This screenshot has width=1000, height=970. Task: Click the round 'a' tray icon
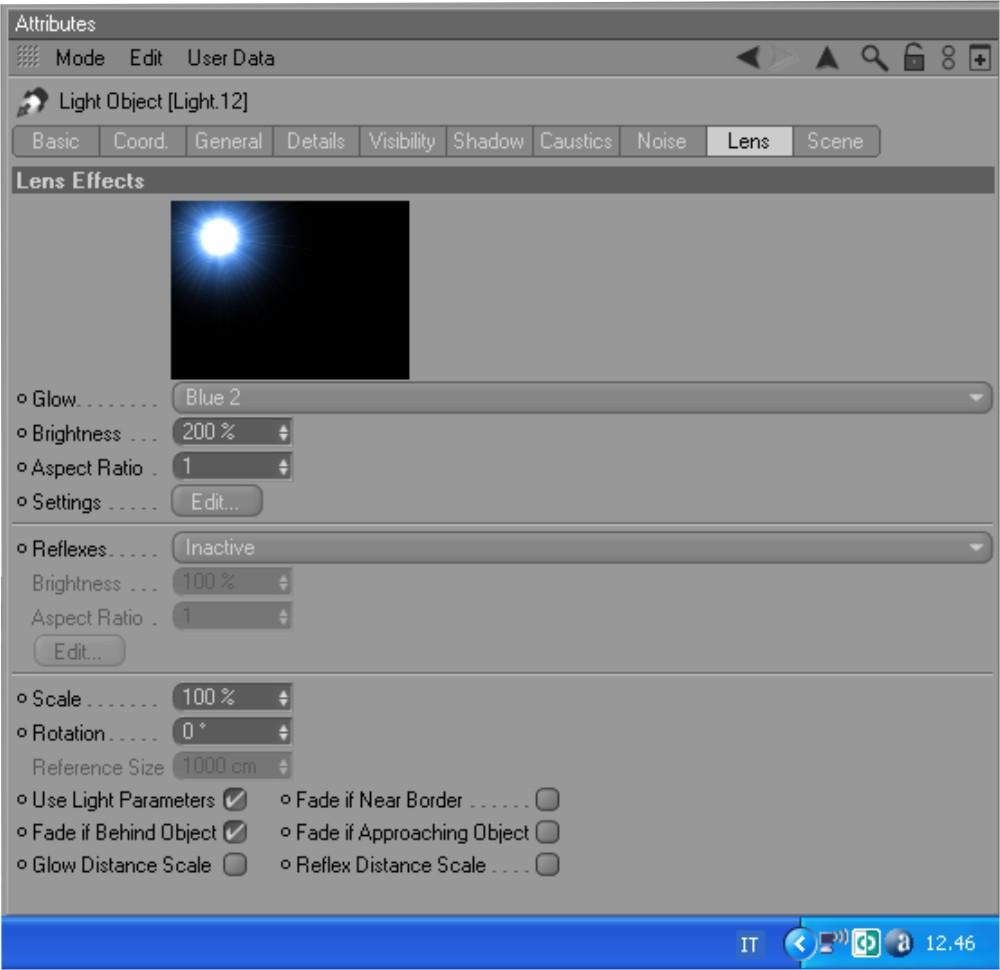pyautogui.click(x=900, y=943)
